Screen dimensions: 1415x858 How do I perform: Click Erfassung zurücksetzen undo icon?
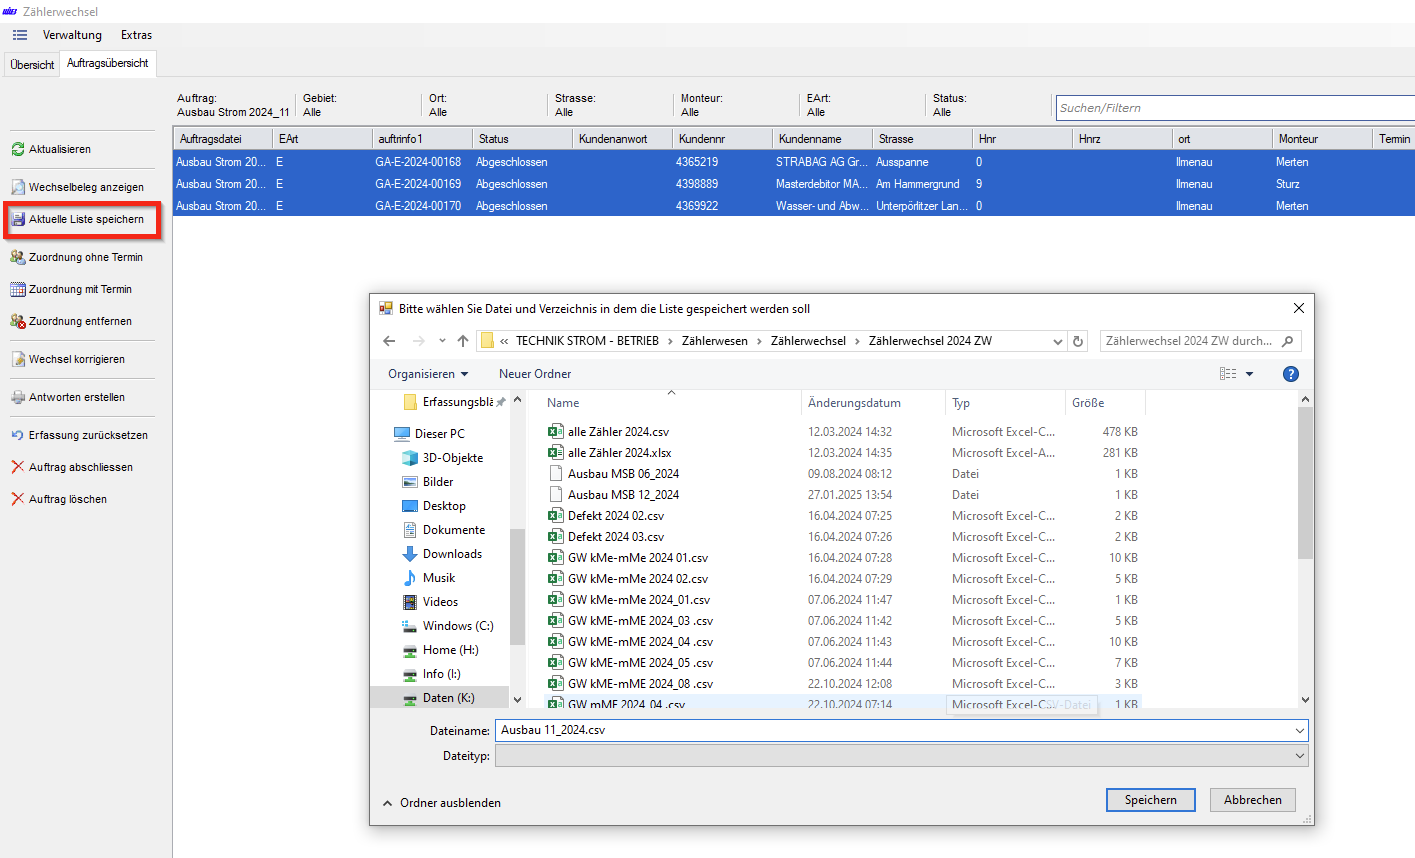point(18,435)
